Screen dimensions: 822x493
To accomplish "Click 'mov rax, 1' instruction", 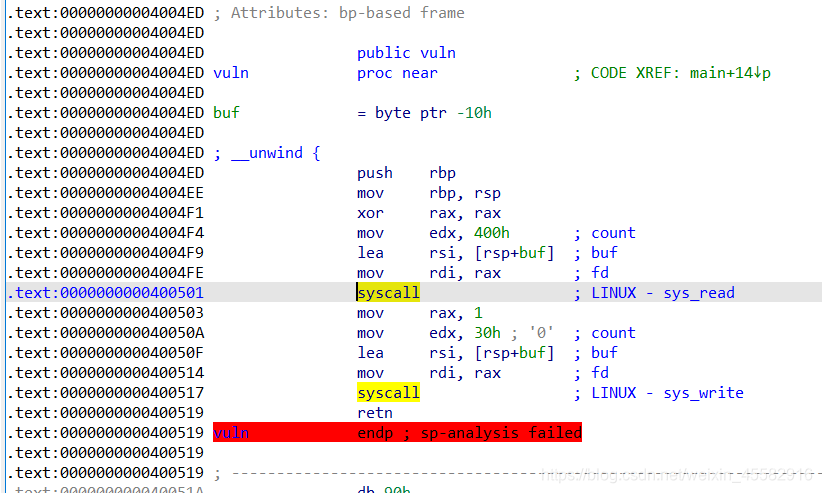I will pyautogui.click(x=419, y=313).
